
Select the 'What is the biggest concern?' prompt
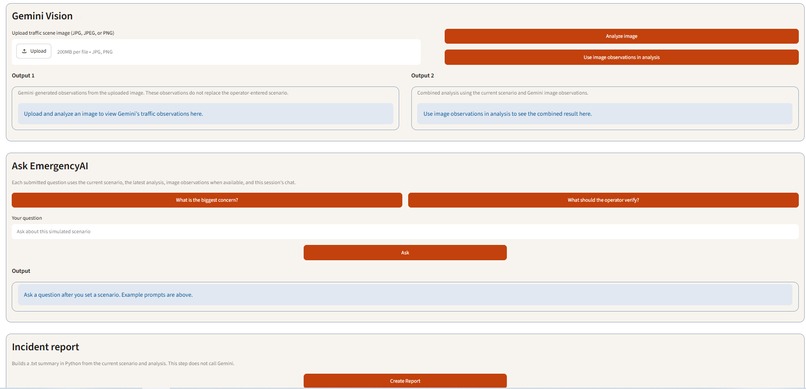coord(207,200)
